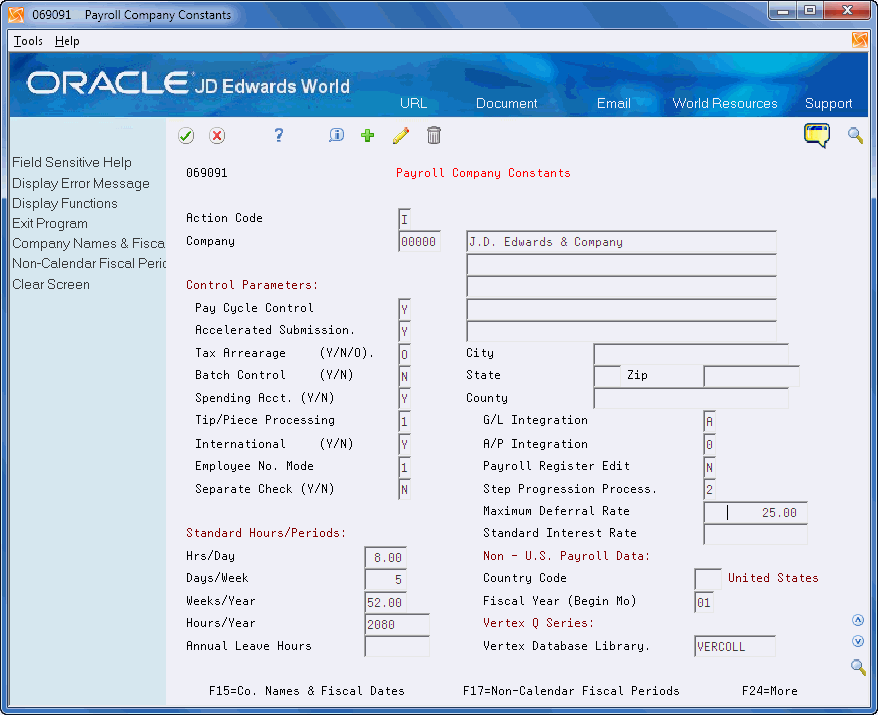
Task: Click the Payroll Register Edit field
Action: point(709,468)
